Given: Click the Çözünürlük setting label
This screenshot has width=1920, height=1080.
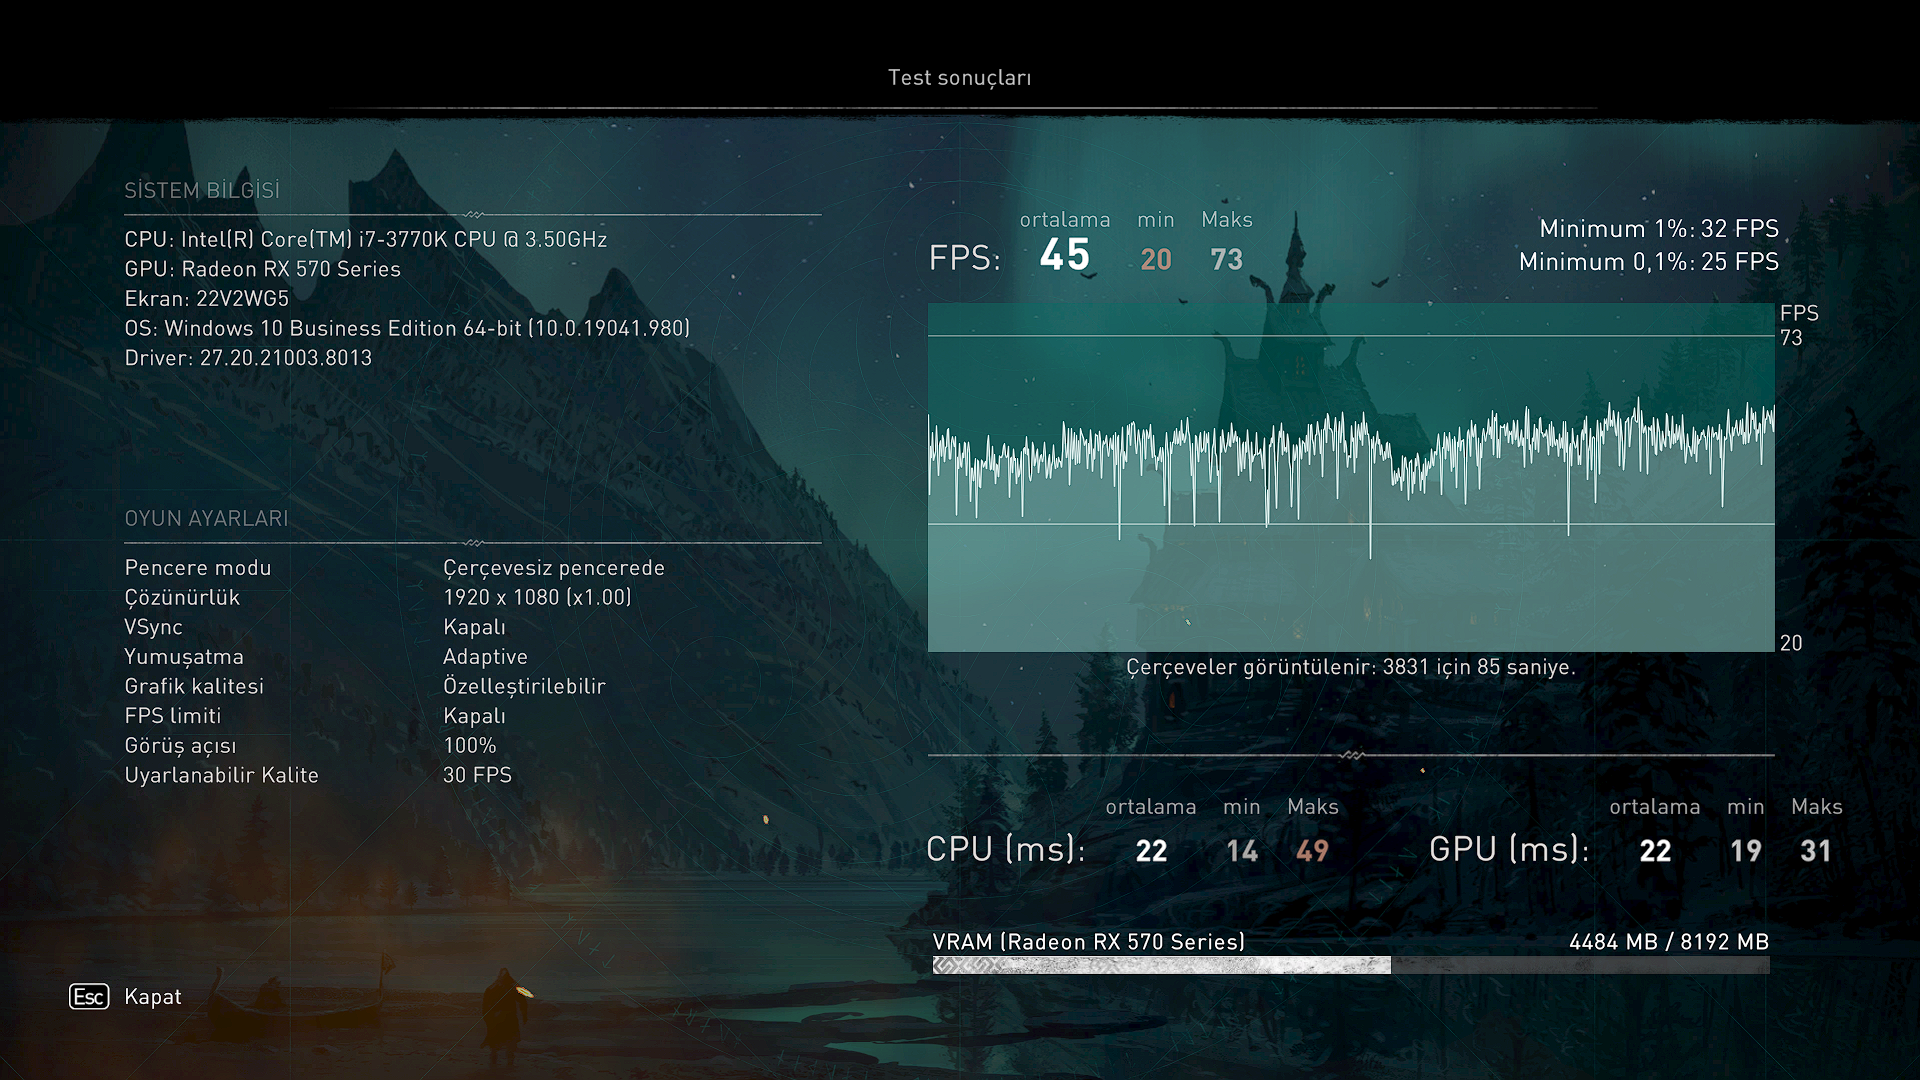Looking at the screenshot, I should click(182, 597).
